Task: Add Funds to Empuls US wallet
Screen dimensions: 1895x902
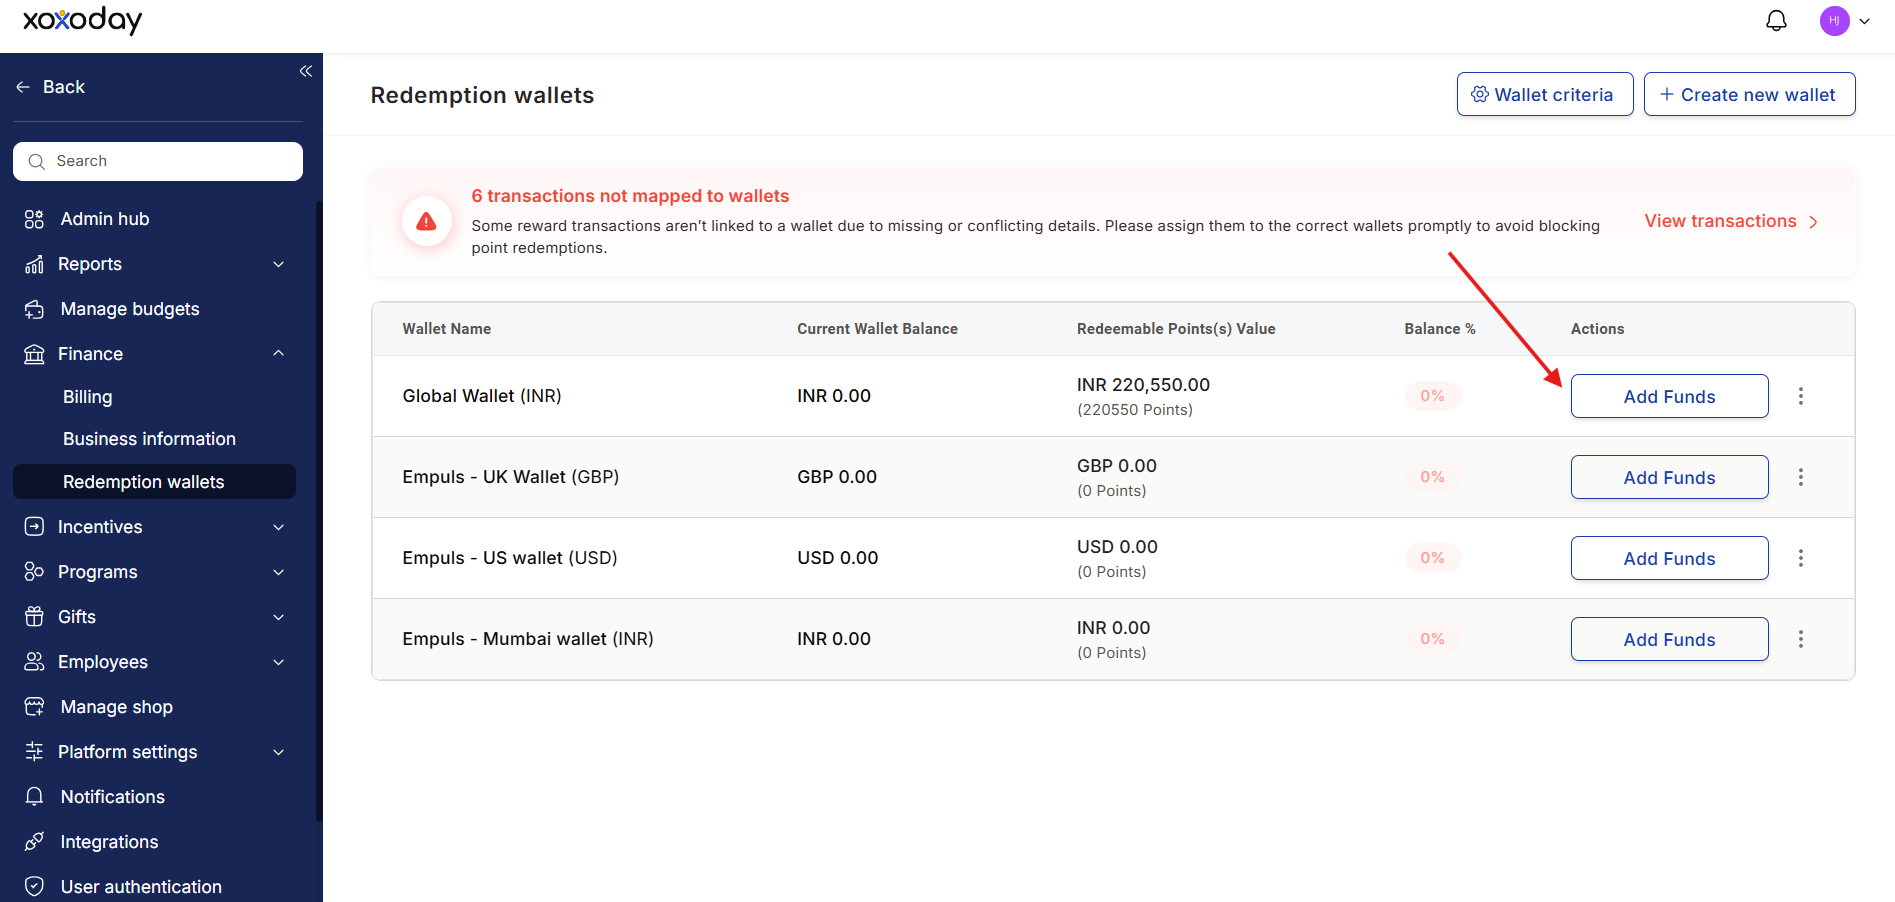Action: point(1669,558)
